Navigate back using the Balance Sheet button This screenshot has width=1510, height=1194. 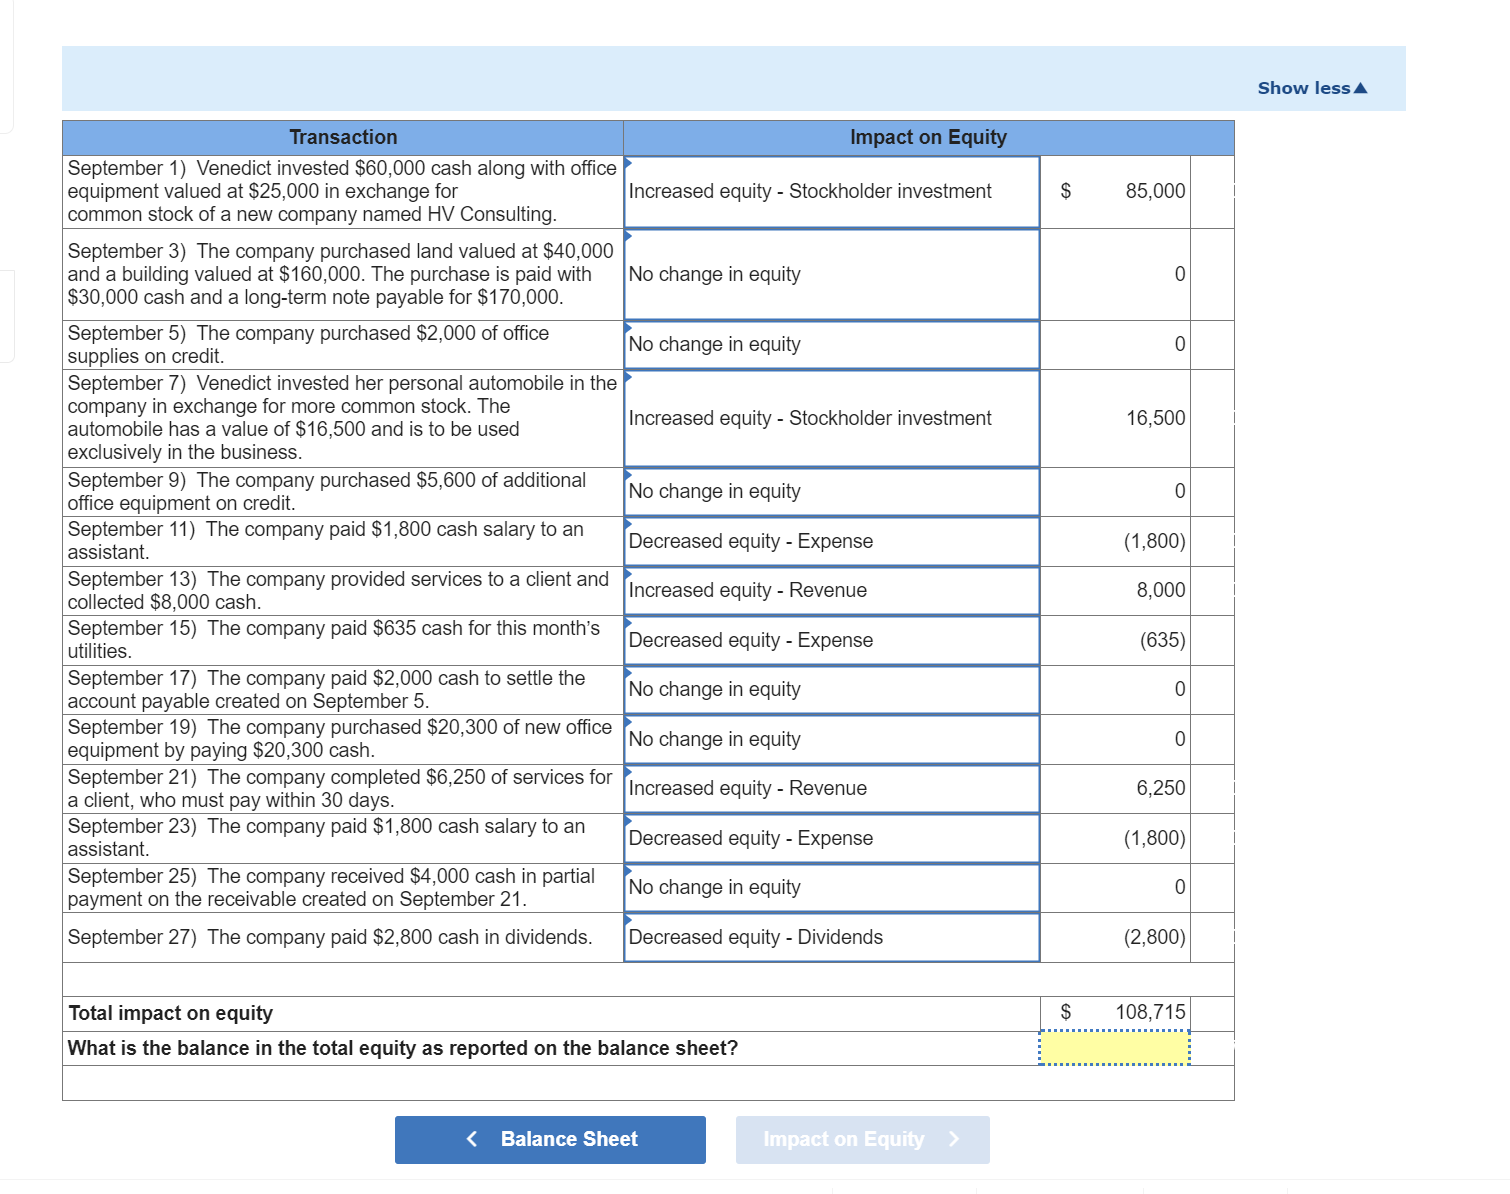point(550,1139)
